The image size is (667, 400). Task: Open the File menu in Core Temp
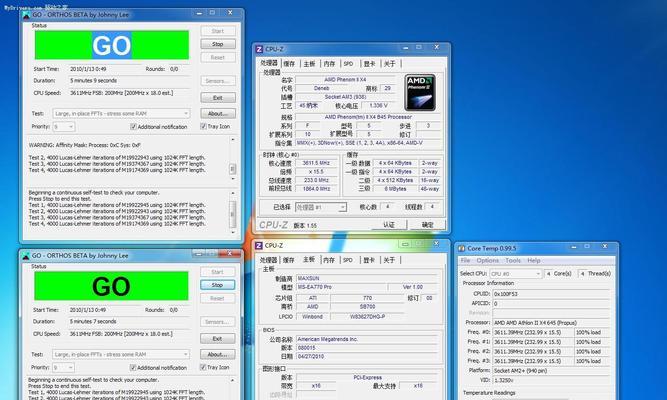[x=465, y=260]
